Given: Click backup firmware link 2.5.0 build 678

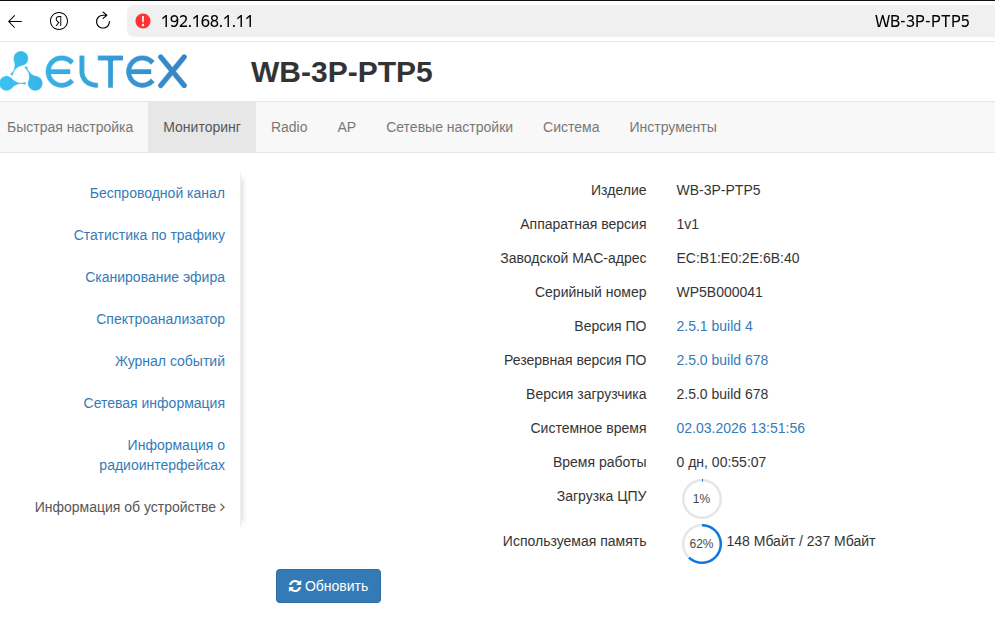Looking at the screenshot, I should pyautogui.click(x=722, y=360).
